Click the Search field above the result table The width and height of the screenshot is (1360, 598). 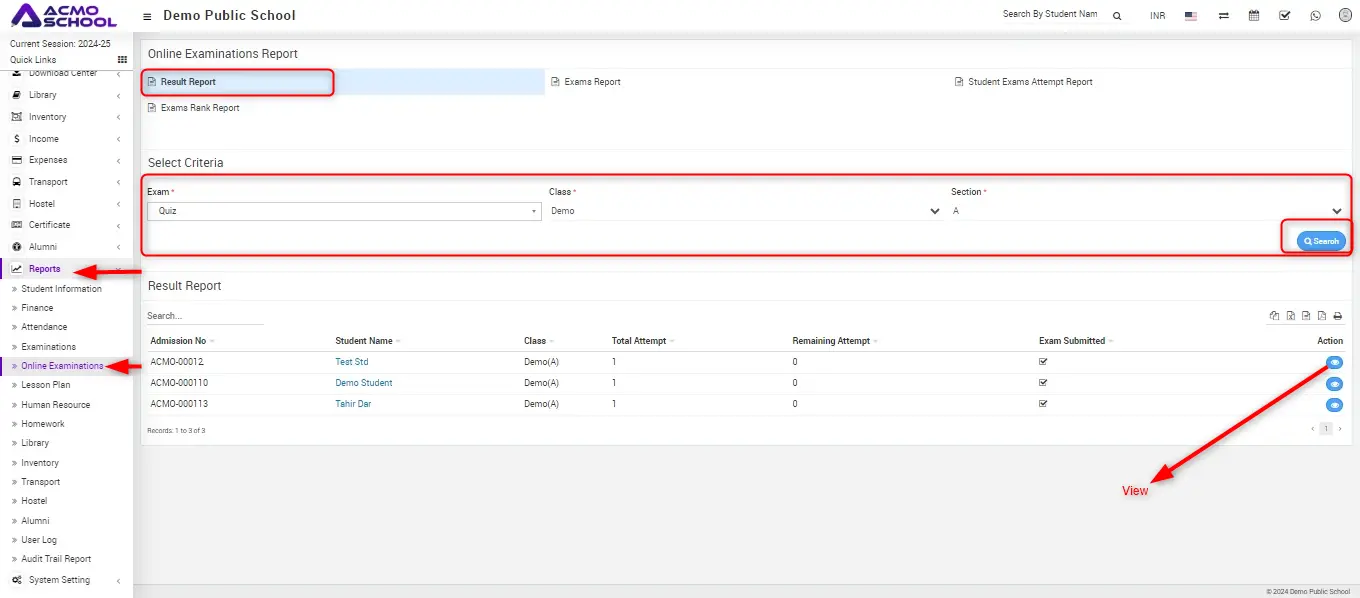tap(204, 316)
